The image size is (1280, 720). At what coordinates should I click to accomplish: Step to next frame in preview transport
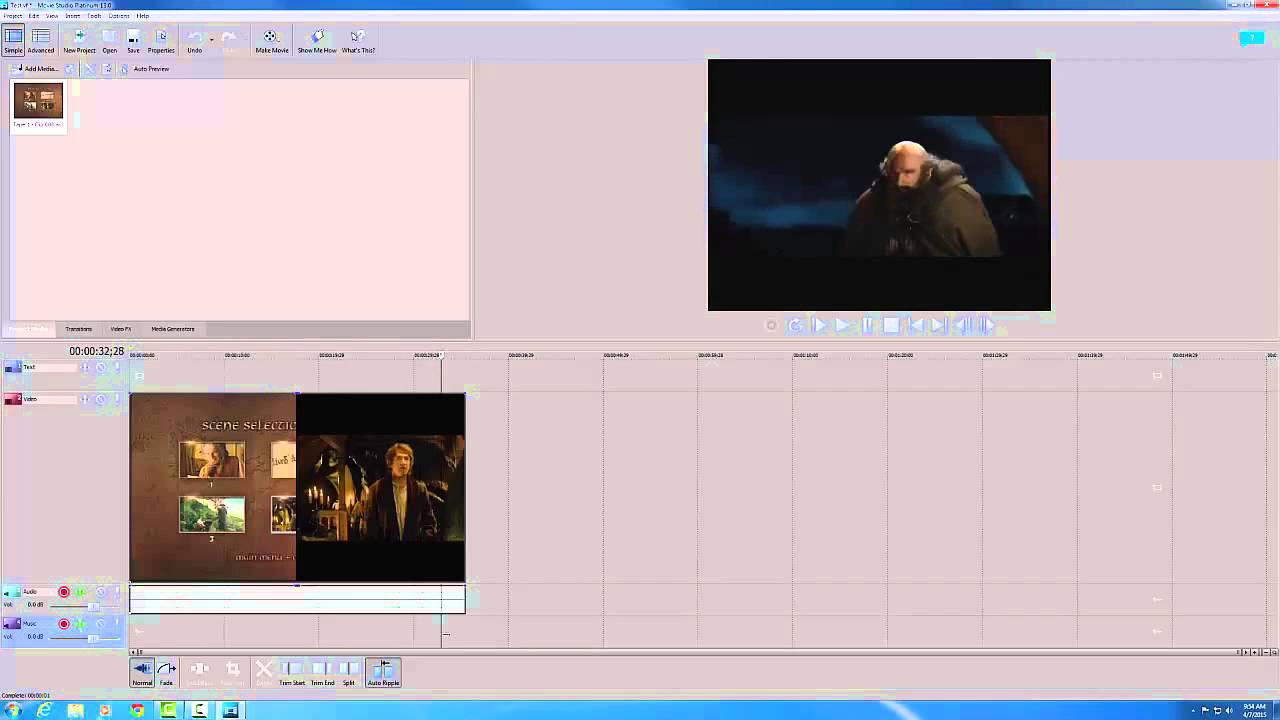986,325
